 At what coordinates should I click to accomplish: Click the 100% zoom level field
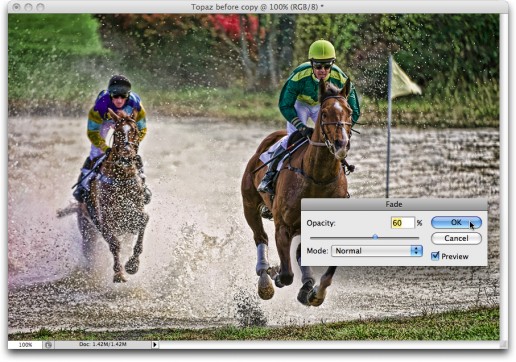[x=25, y=345]
